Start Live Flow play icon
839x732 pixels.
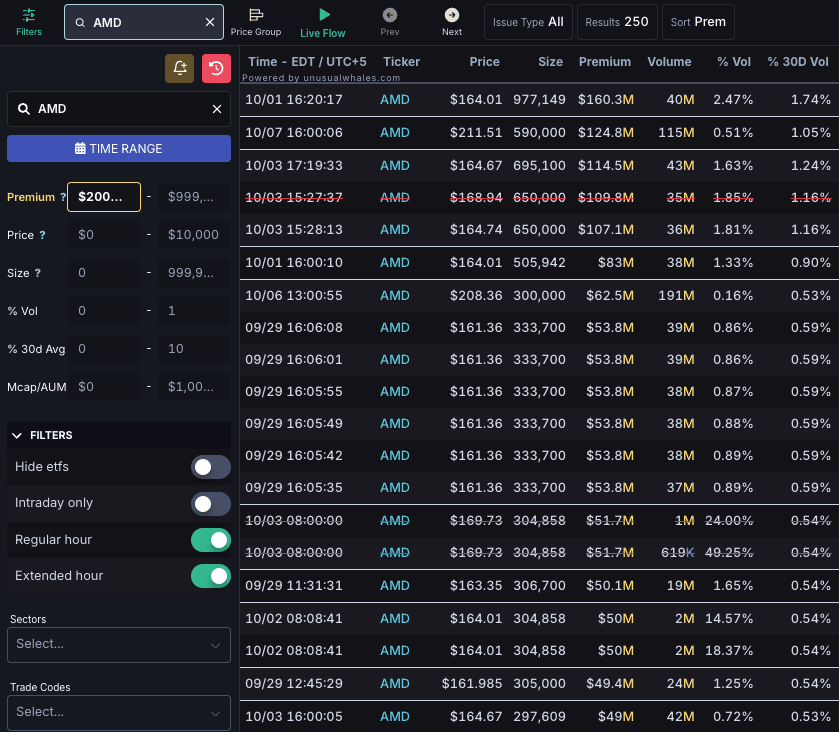pyautogui.click(x=324, y=15)
